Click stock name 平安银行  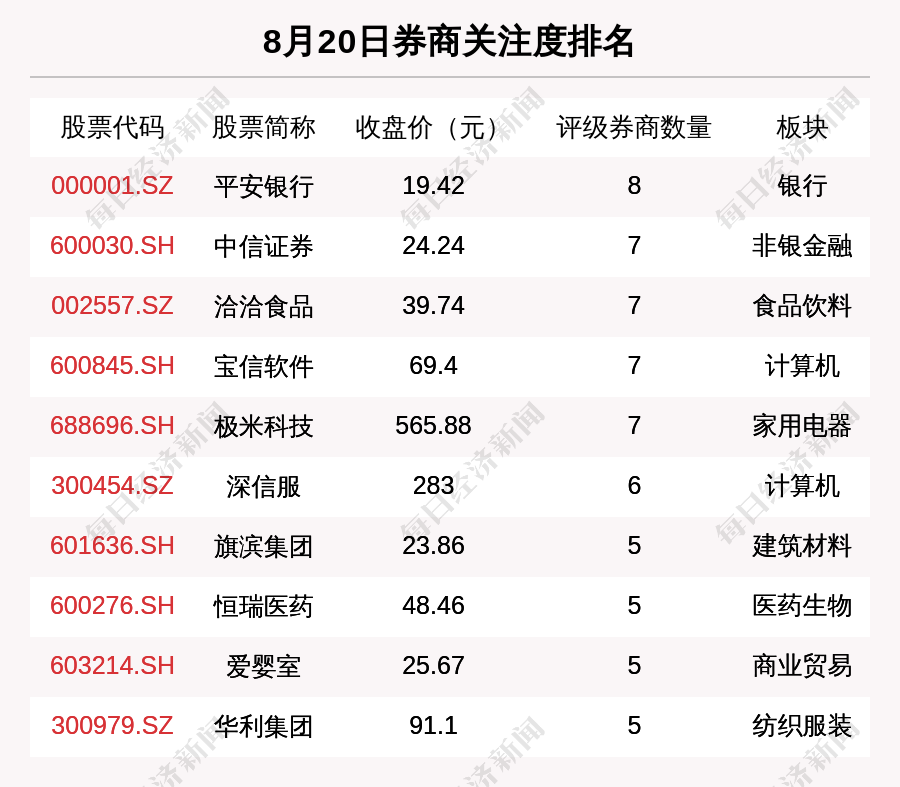pos(263,187)
